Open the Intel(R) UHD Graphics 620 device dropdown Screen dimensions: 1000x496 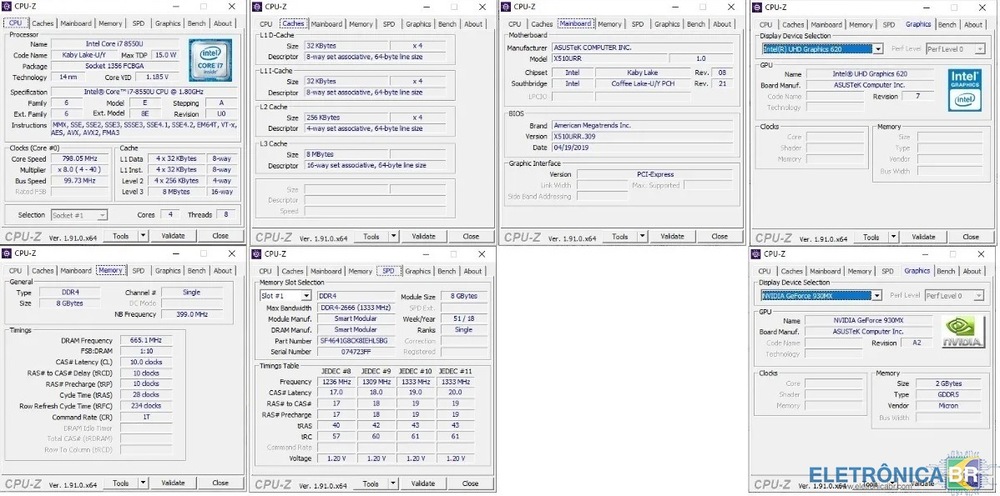(x=877, y=48)
